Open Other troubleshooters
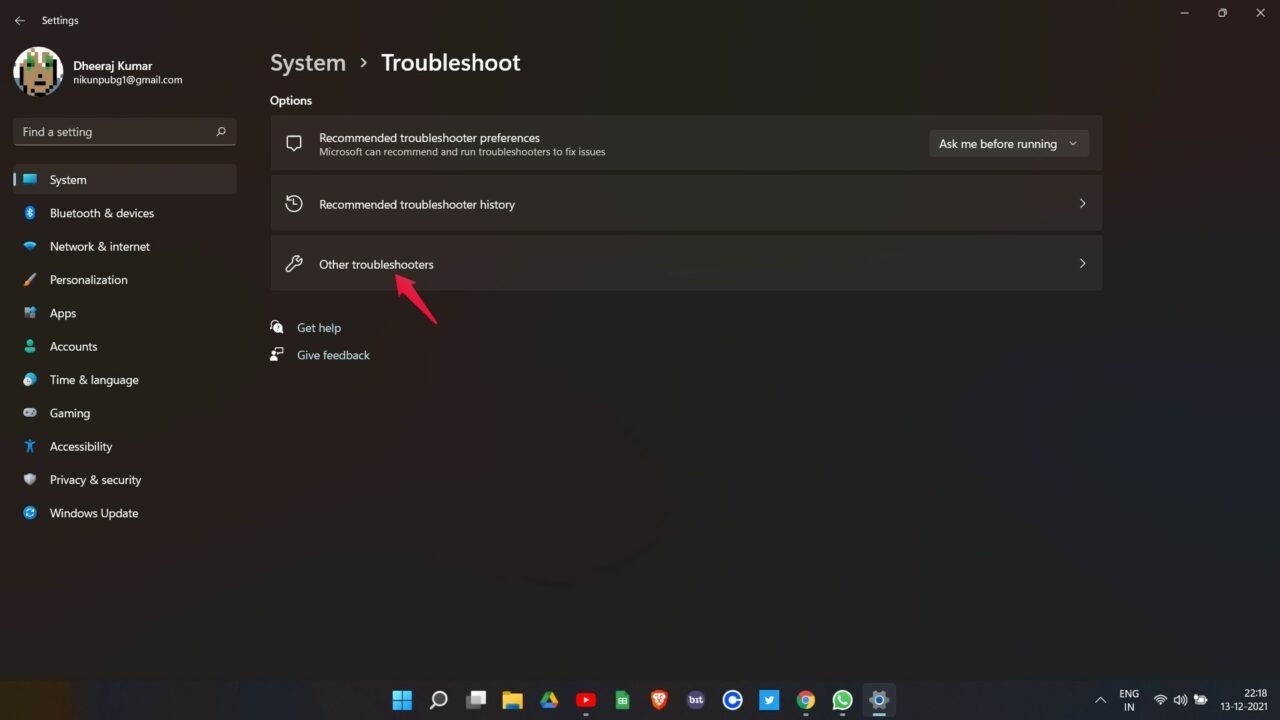 pos(686,264)
